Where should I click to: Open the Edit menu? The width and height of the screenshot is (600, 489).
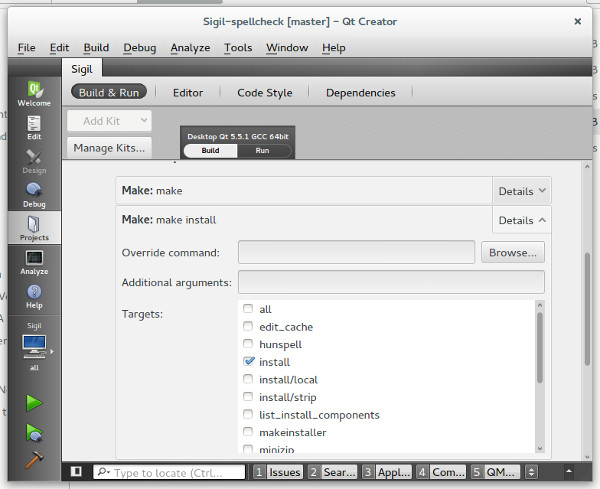59,47
